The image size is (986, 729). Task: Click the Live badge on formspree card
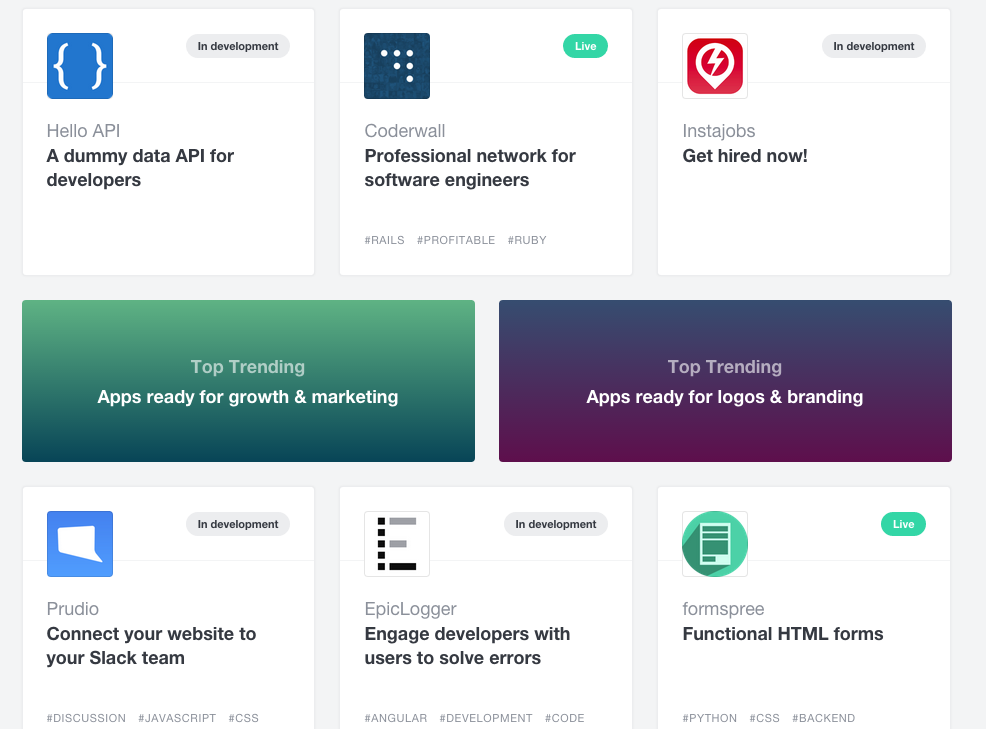(903, 524)
